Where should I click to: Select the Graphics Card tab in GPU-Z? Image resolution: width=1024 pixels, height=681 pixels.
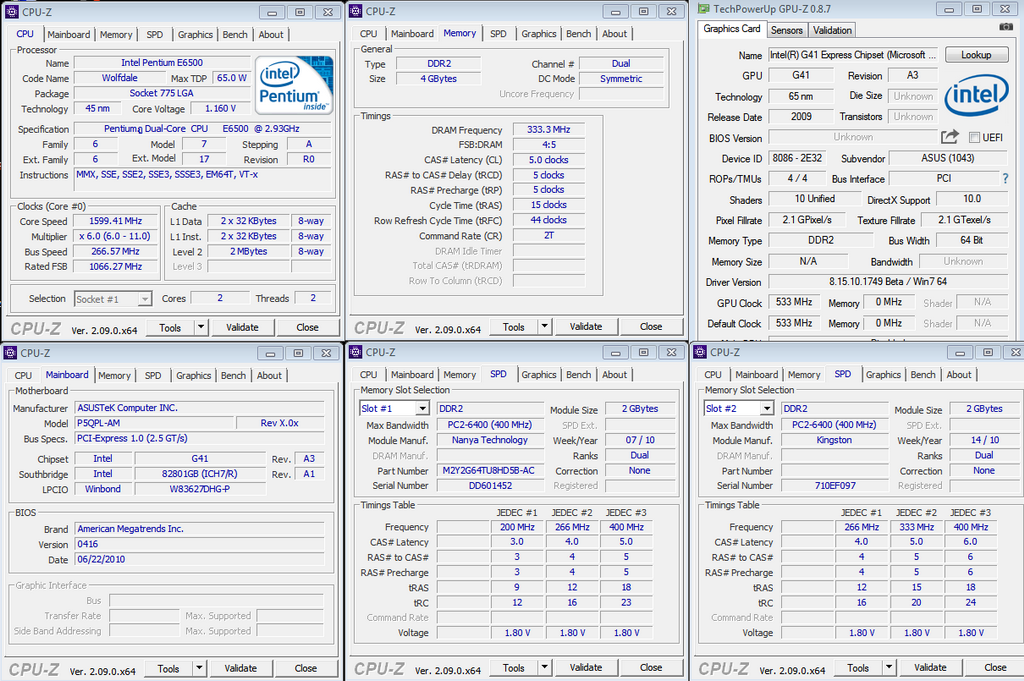(731, 29)
